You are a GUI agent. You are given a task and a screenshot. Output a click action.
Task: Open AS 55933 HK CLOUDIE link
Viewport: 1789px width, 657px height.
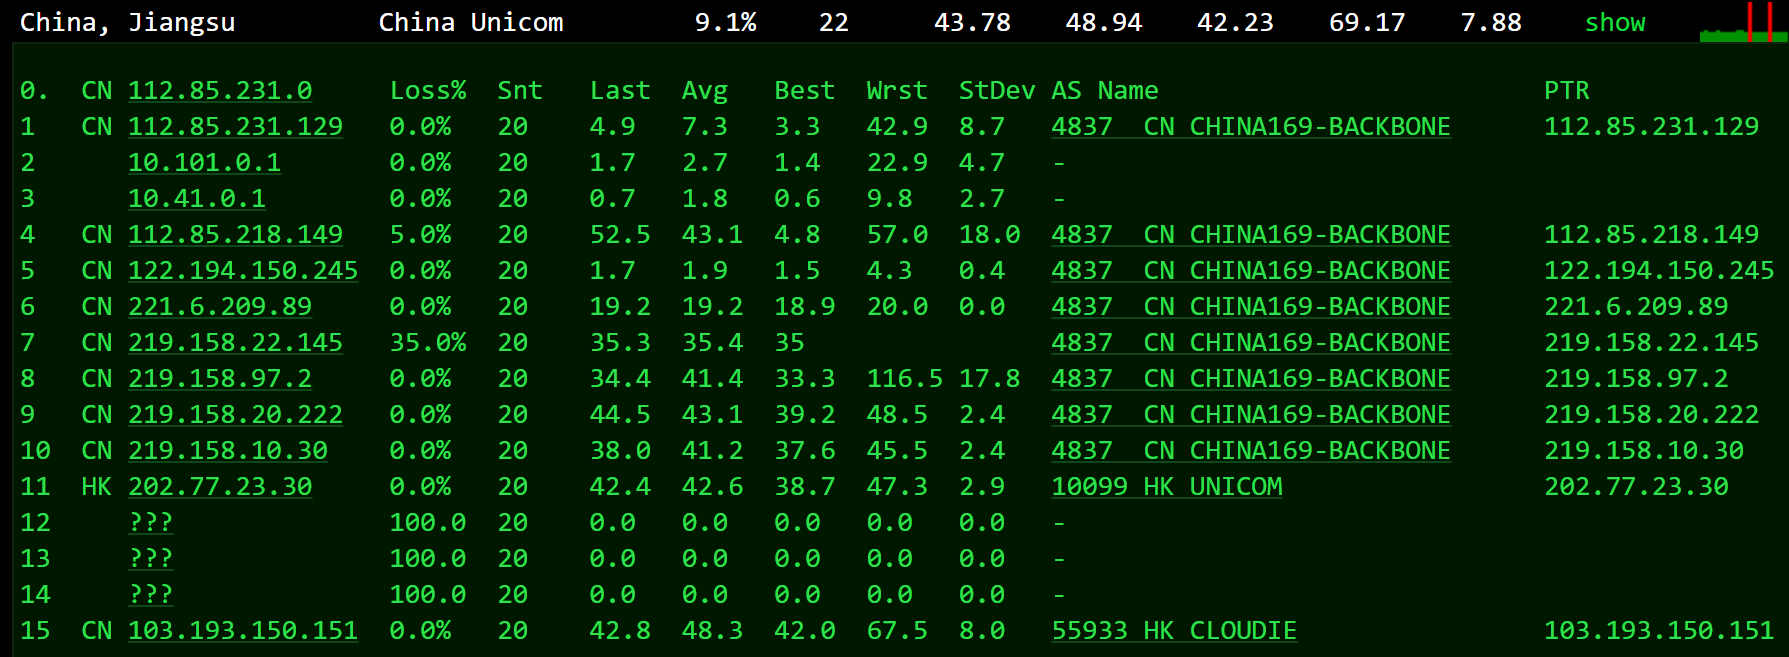[x=1174, y=631]
